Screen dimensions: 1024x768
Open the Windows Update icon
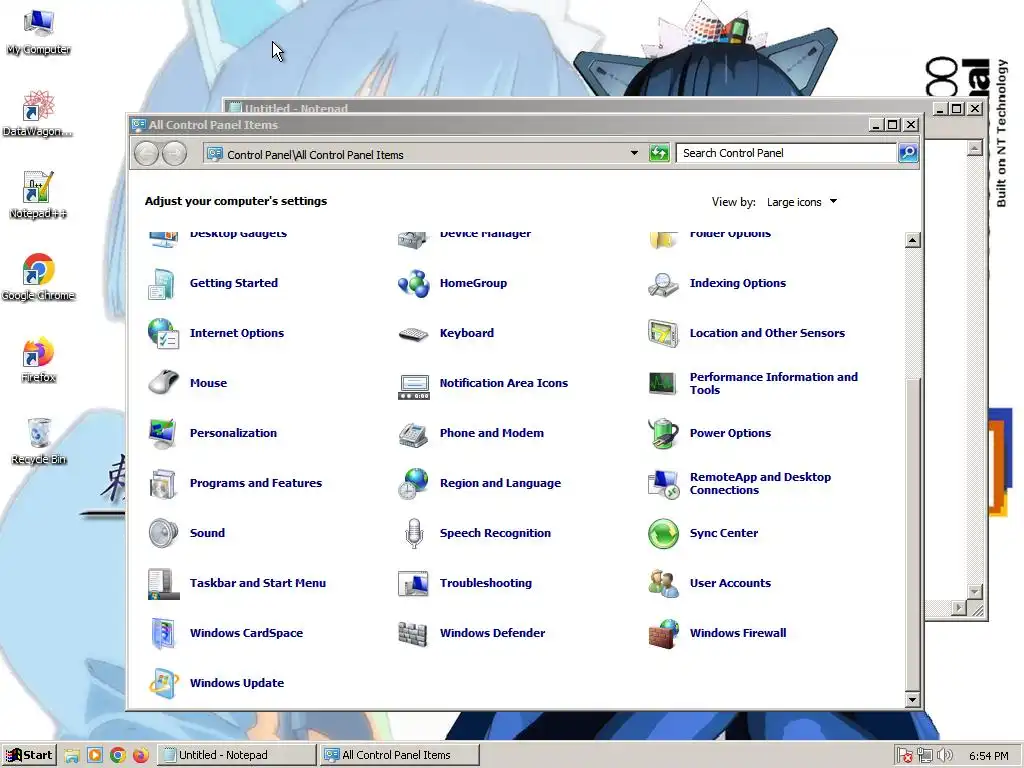point(163,683)
